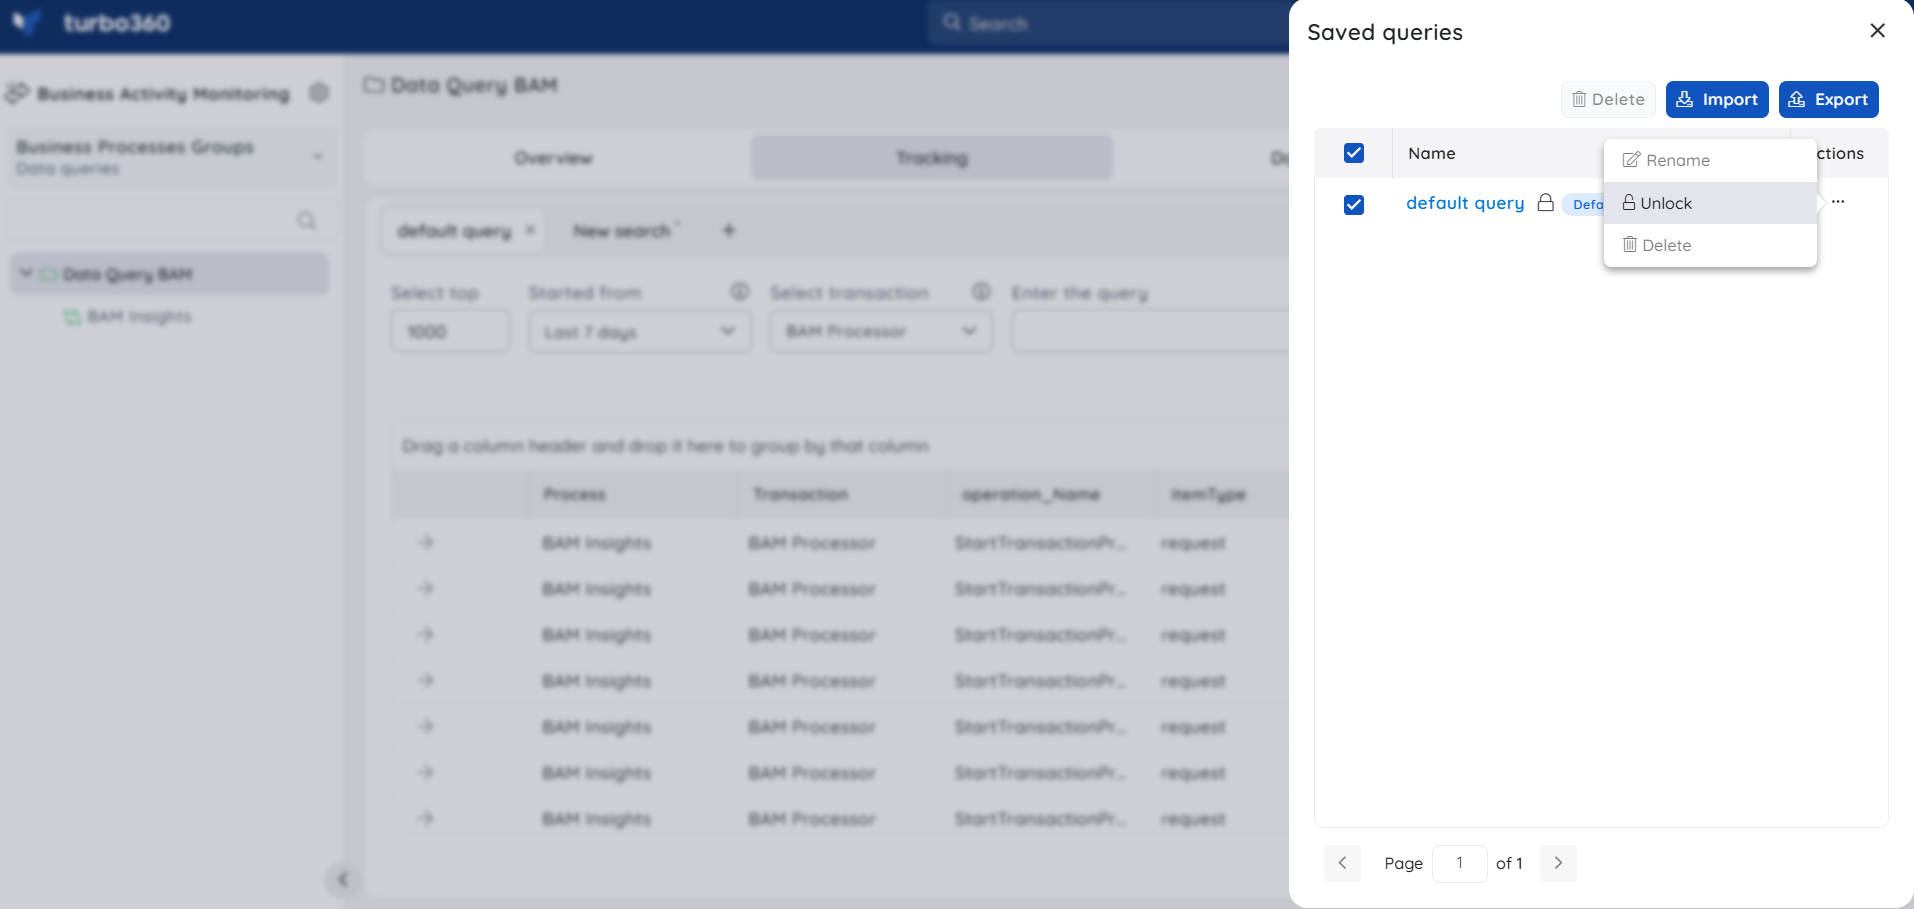This screenshot has width=1914, height=909.
Task: Add a new search tab with plus icon
Action: tap(729, 230)
